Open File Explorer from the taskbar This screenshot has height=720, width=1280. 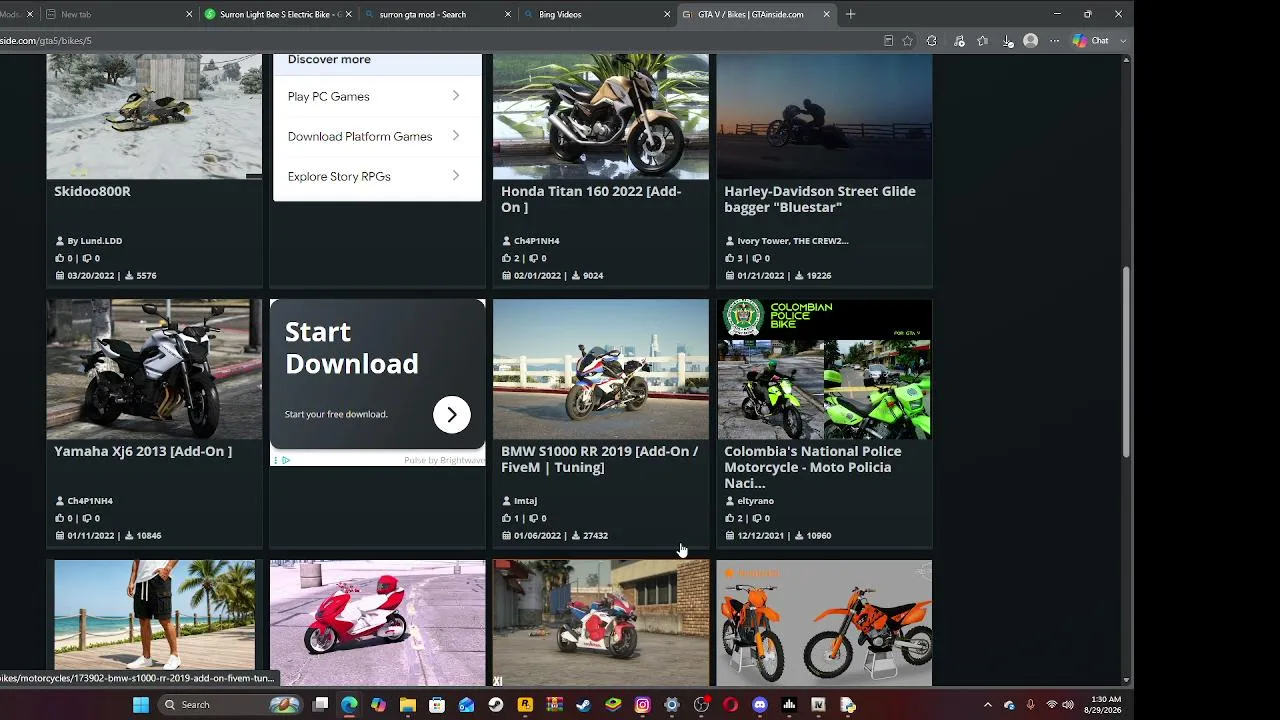click(408, 705)
